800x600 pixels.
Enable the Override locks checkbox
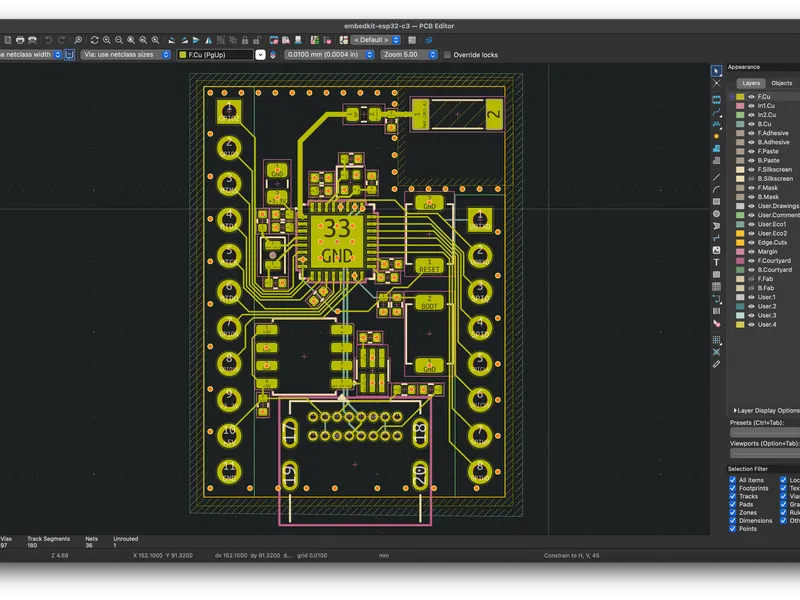coord(447,55)
